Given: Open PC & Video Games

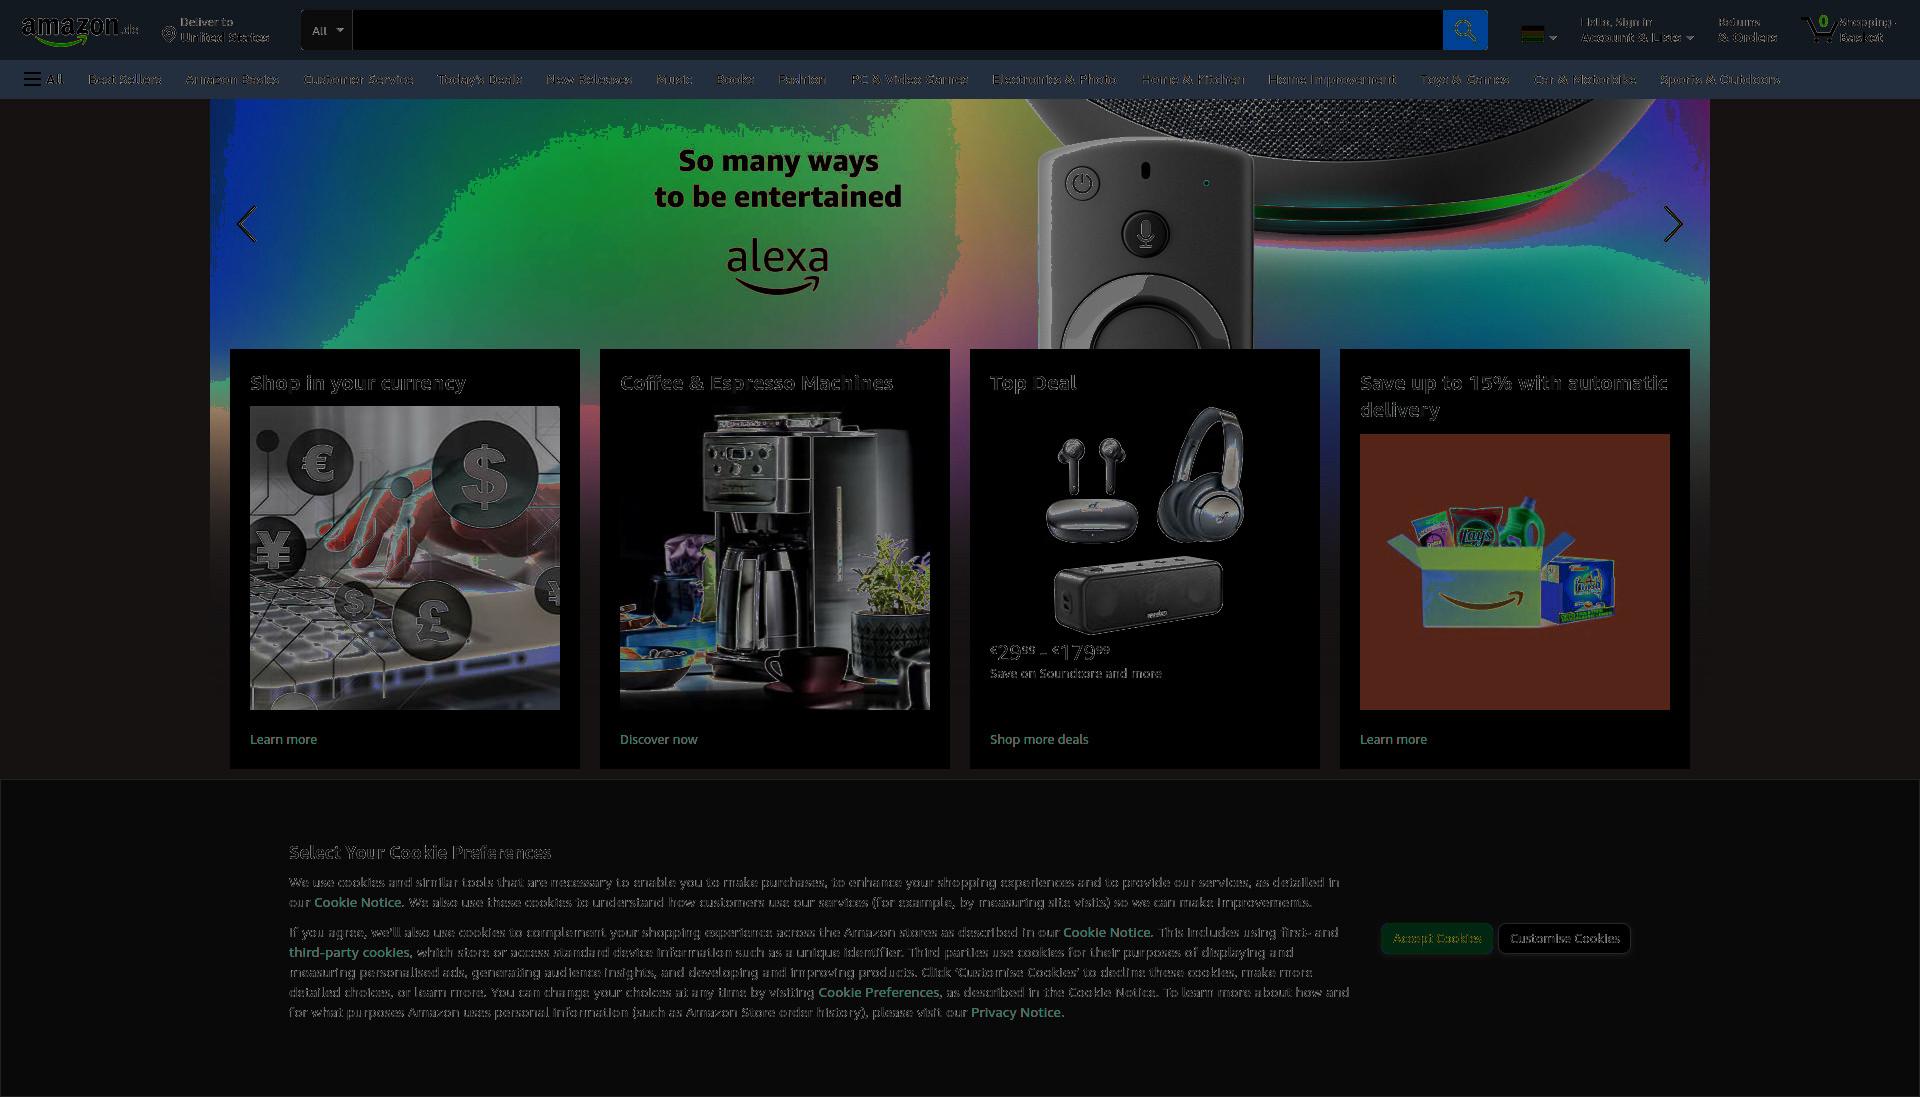Looking at the screenshot, I should 909,79.
